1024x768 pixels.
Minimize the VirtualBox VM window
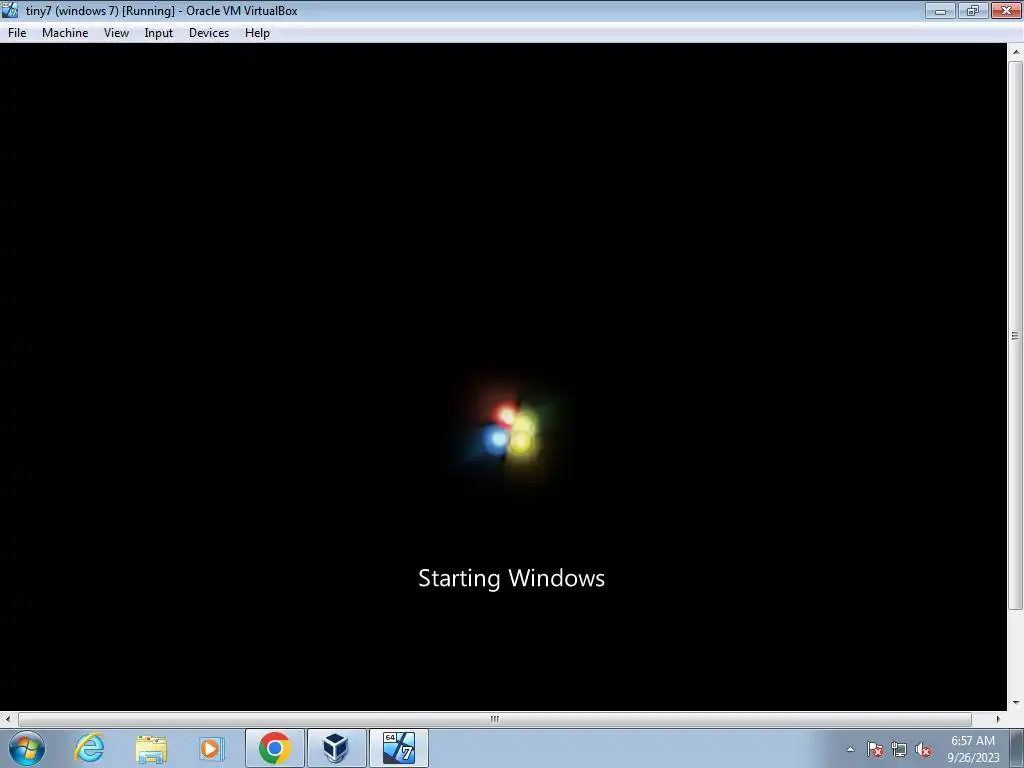tap(940, 10)
